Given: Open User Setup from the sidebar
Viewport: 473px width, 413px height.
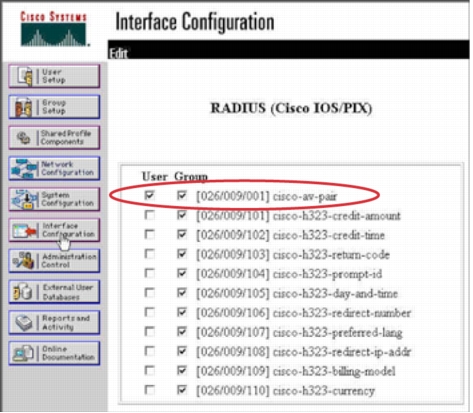Looking at the screenshot, I should coord(54,76).
